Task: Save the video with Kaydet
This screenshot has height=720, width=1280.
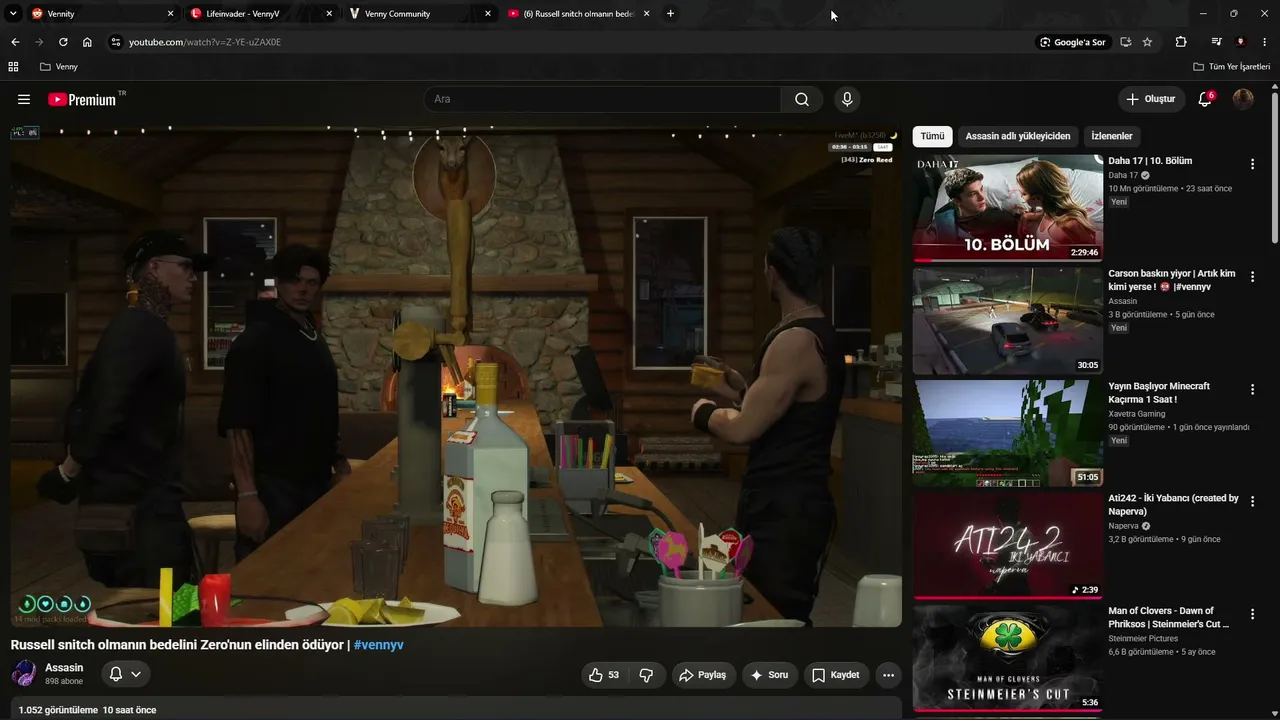Action: point(836,675)
